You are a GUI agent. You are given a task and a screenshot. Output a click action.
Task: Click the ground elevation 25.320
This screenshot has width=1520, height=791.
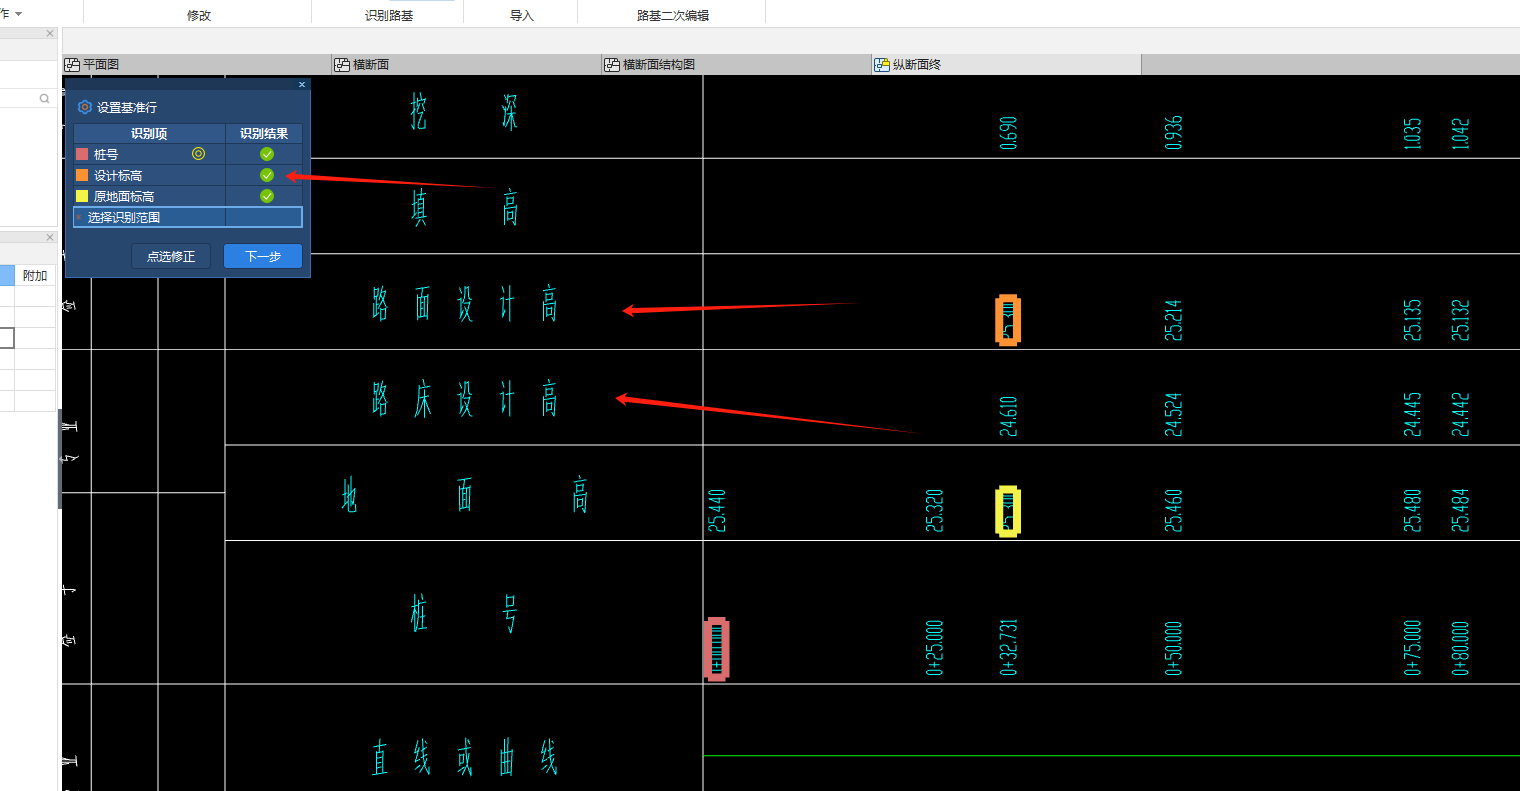click(x=934, y=510)
